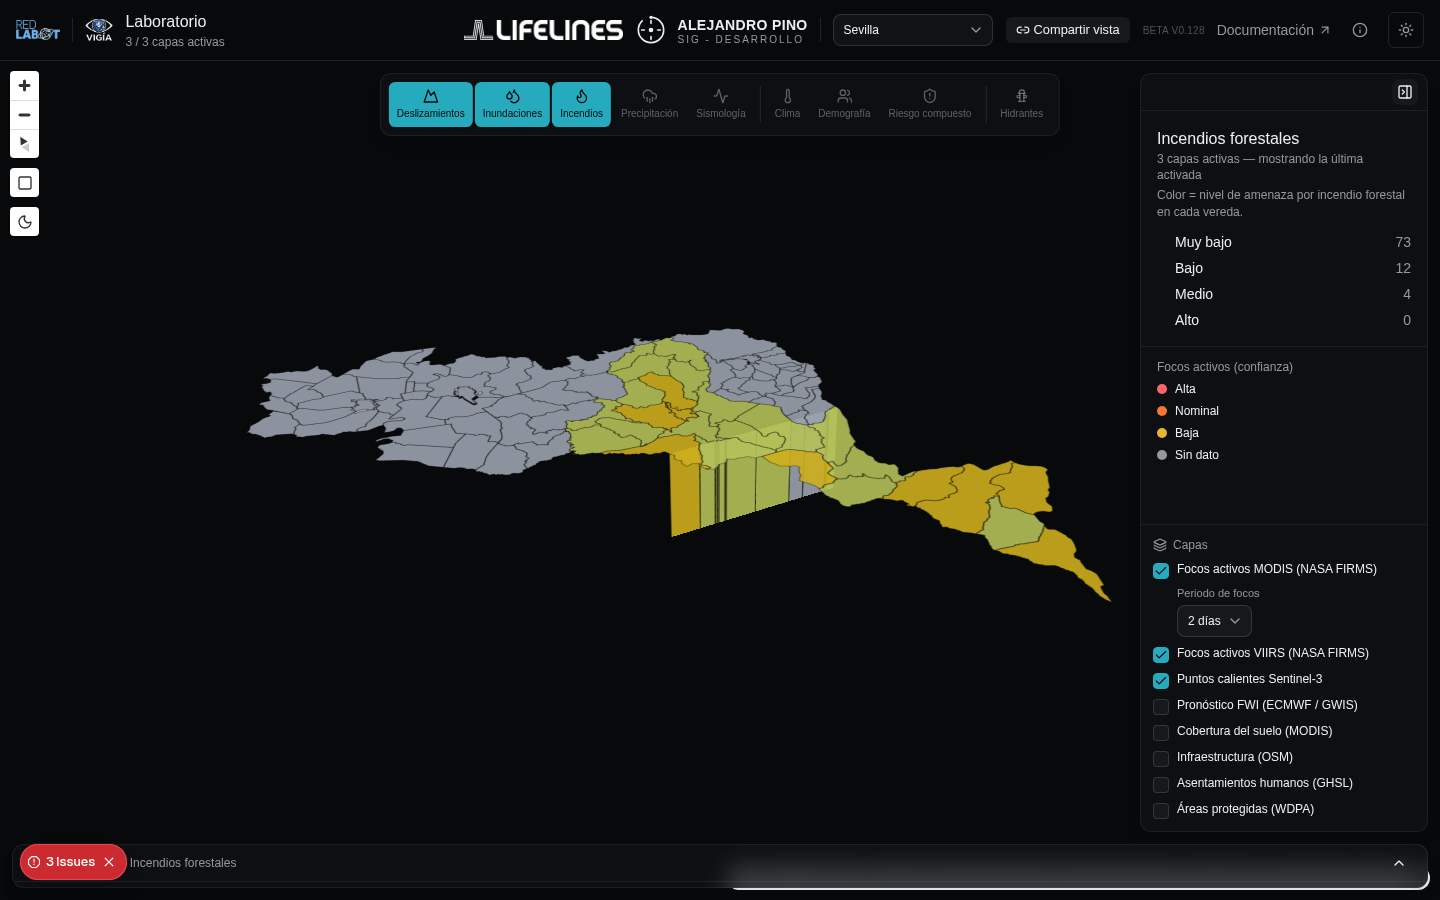
Task: Enable Pronóstico FWI layer
Action: pyautogui.click(x=1161, y=707)
